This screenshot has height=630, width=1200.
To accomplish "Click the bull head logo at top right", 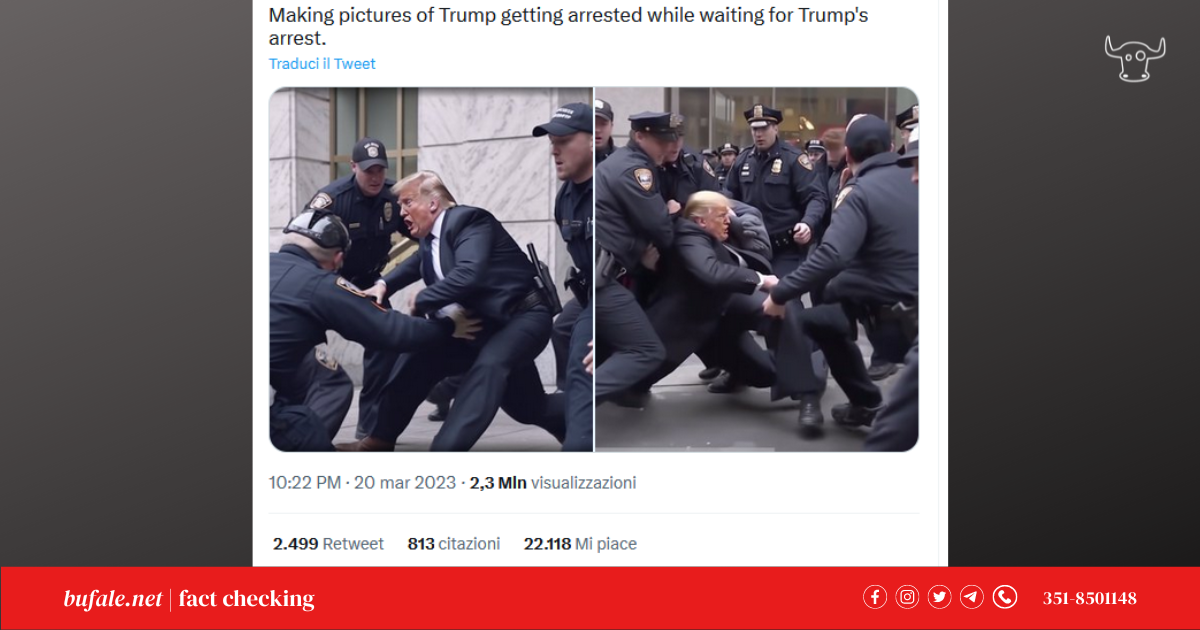I will 1135,58.
